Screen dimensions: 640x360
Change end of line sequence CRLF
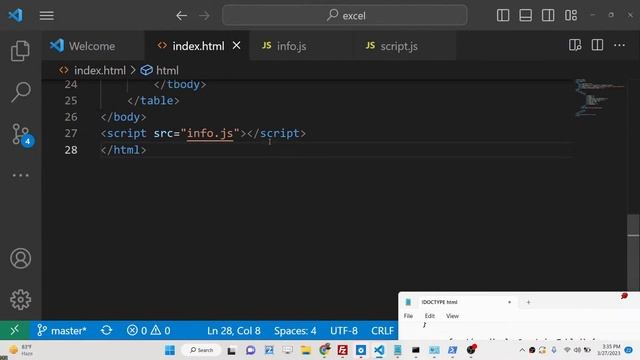click(x=382, y=330)
